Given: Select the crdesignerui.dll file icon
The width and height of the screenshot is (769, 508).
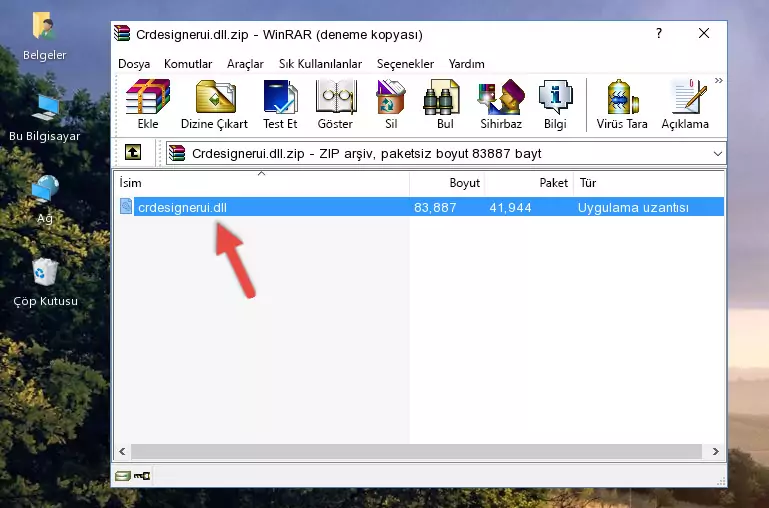Looking at the screenshot, I should (x=126, y=206).
